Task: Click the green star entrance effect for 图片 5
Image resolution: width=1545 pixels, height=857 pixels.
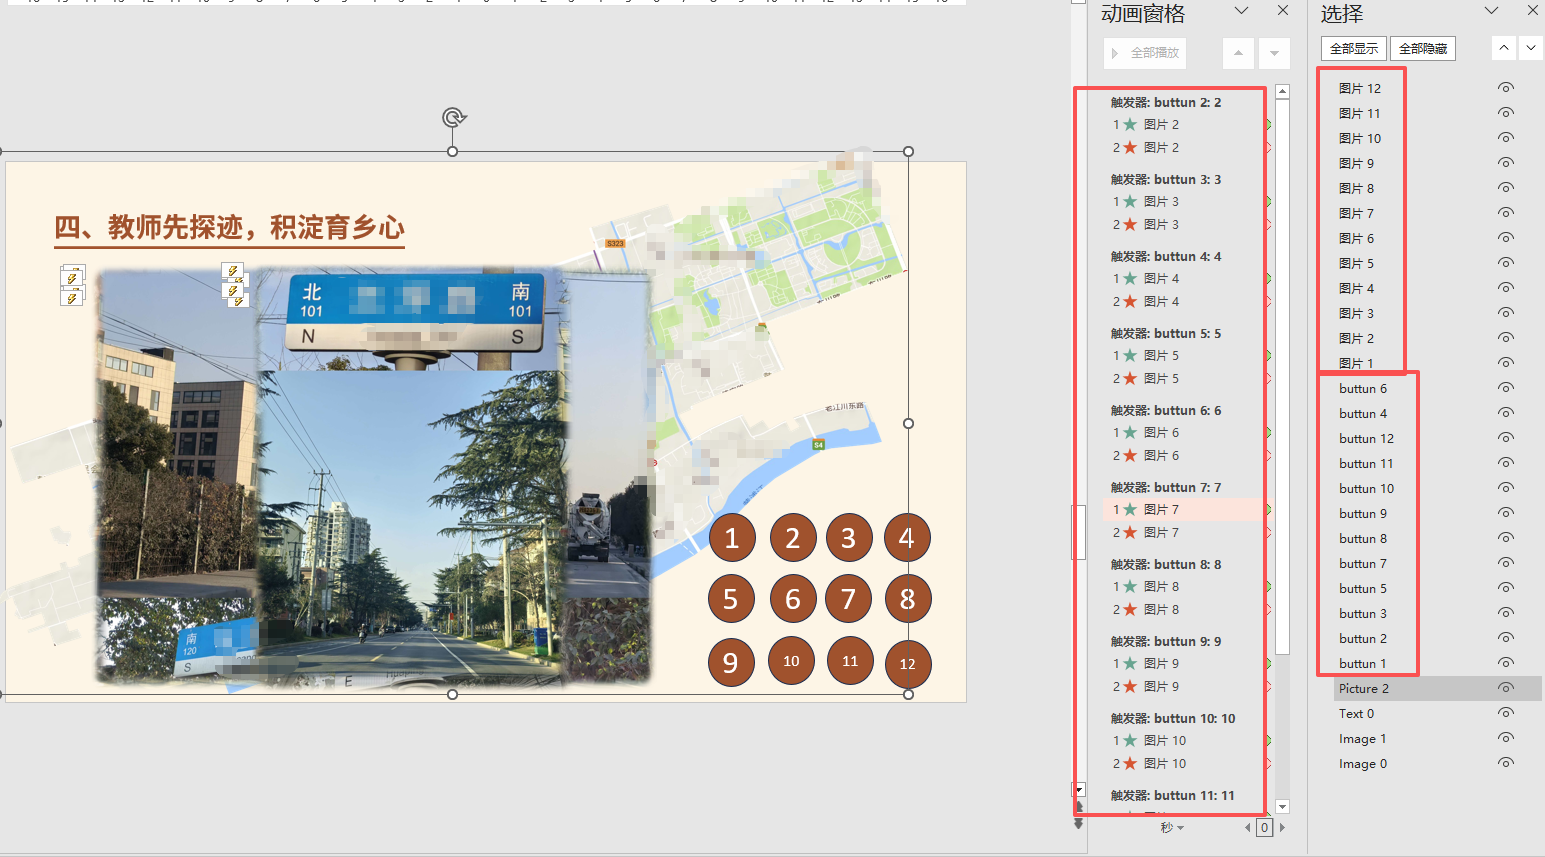Action: pos(1130,356)
